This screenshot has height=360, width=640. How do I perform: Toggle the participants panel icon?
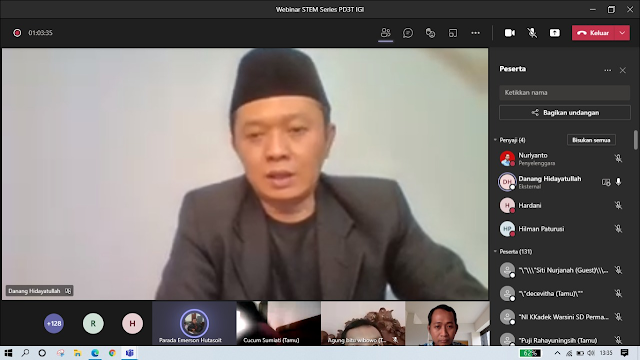(x=385, y=33)
